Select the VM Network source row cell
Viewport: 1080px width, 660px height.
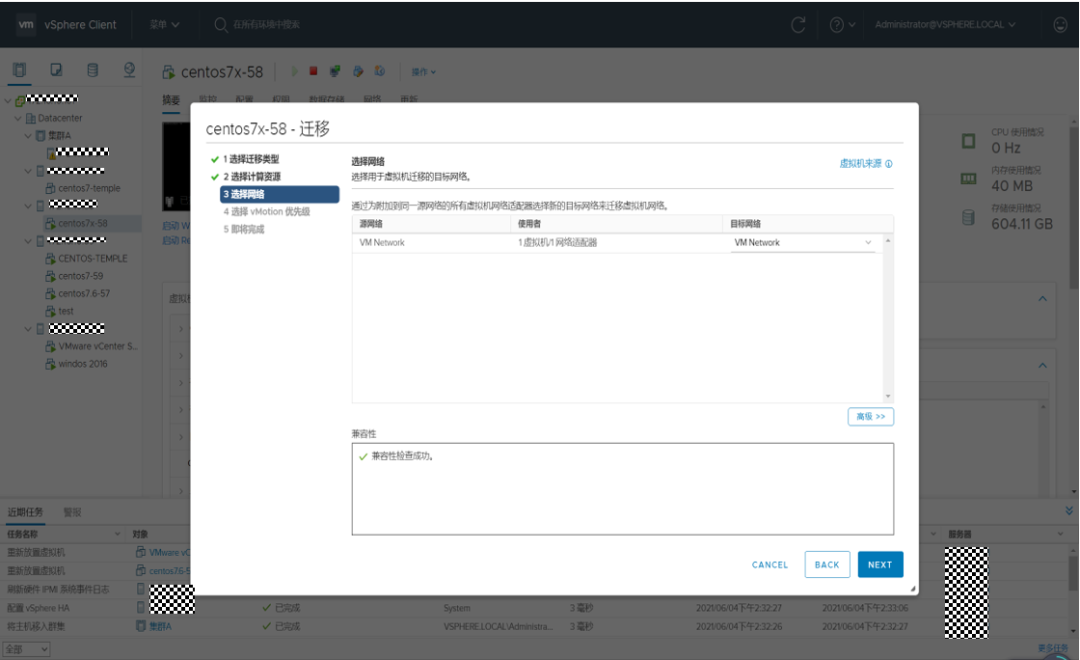point(382,243)
